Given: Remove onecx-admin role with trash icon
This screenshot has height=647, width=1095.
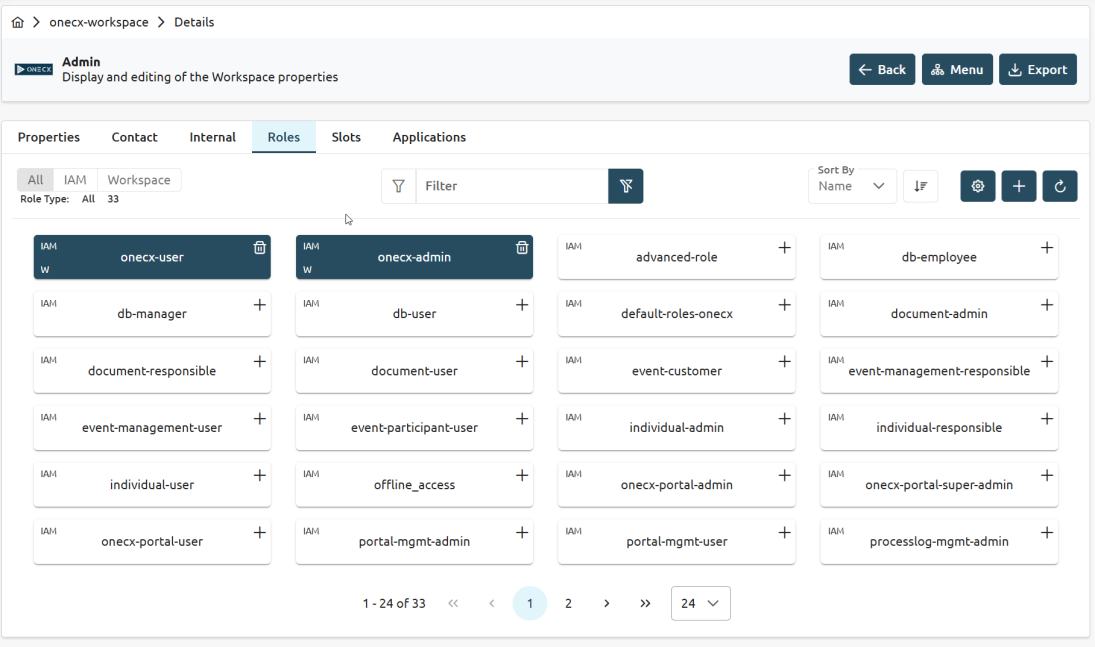Looking at the screenshot, I should pyautogui.click(x=522, y=247).
